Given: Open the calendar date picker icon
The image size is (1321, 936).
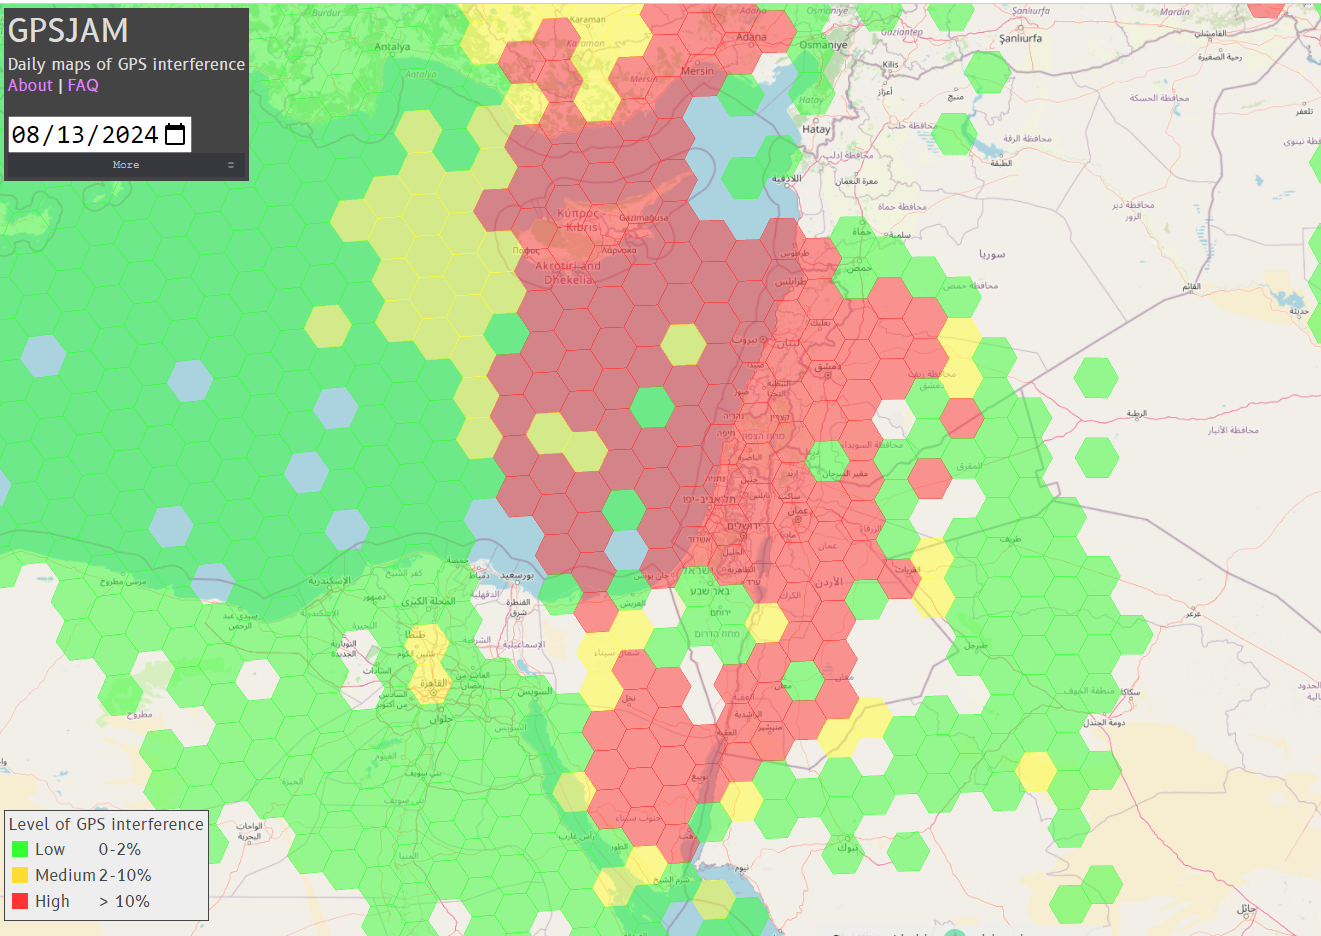Looking at the screenshot, I should (175, 134).
